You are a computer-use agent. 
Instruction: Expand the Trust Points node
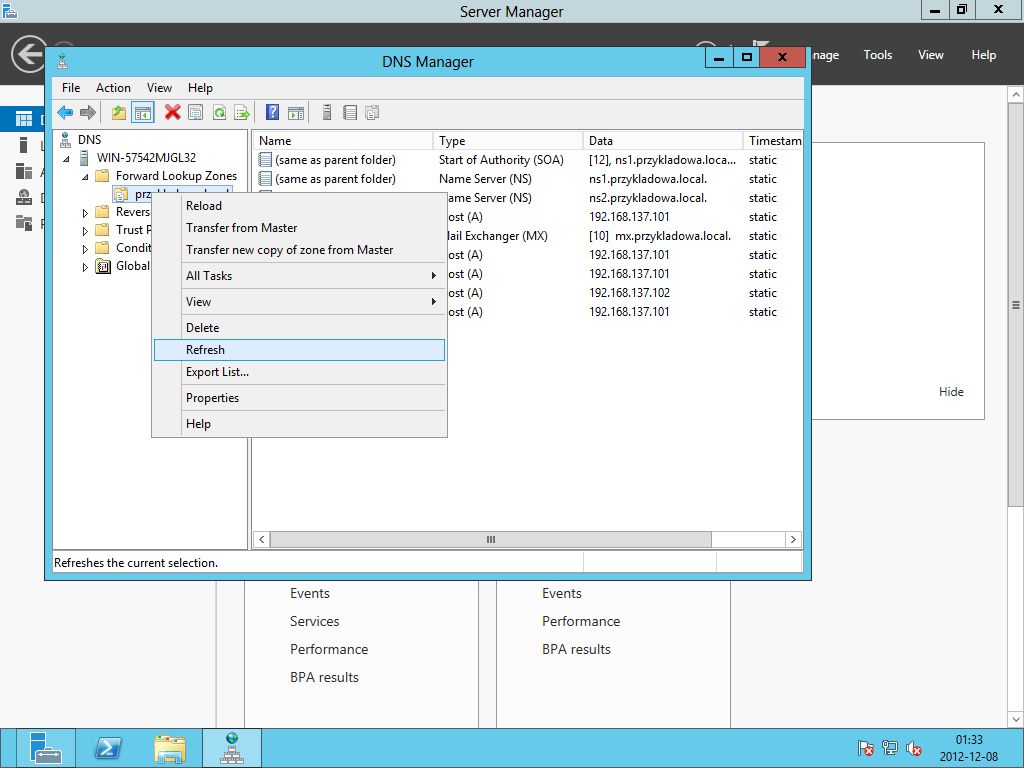85,231
